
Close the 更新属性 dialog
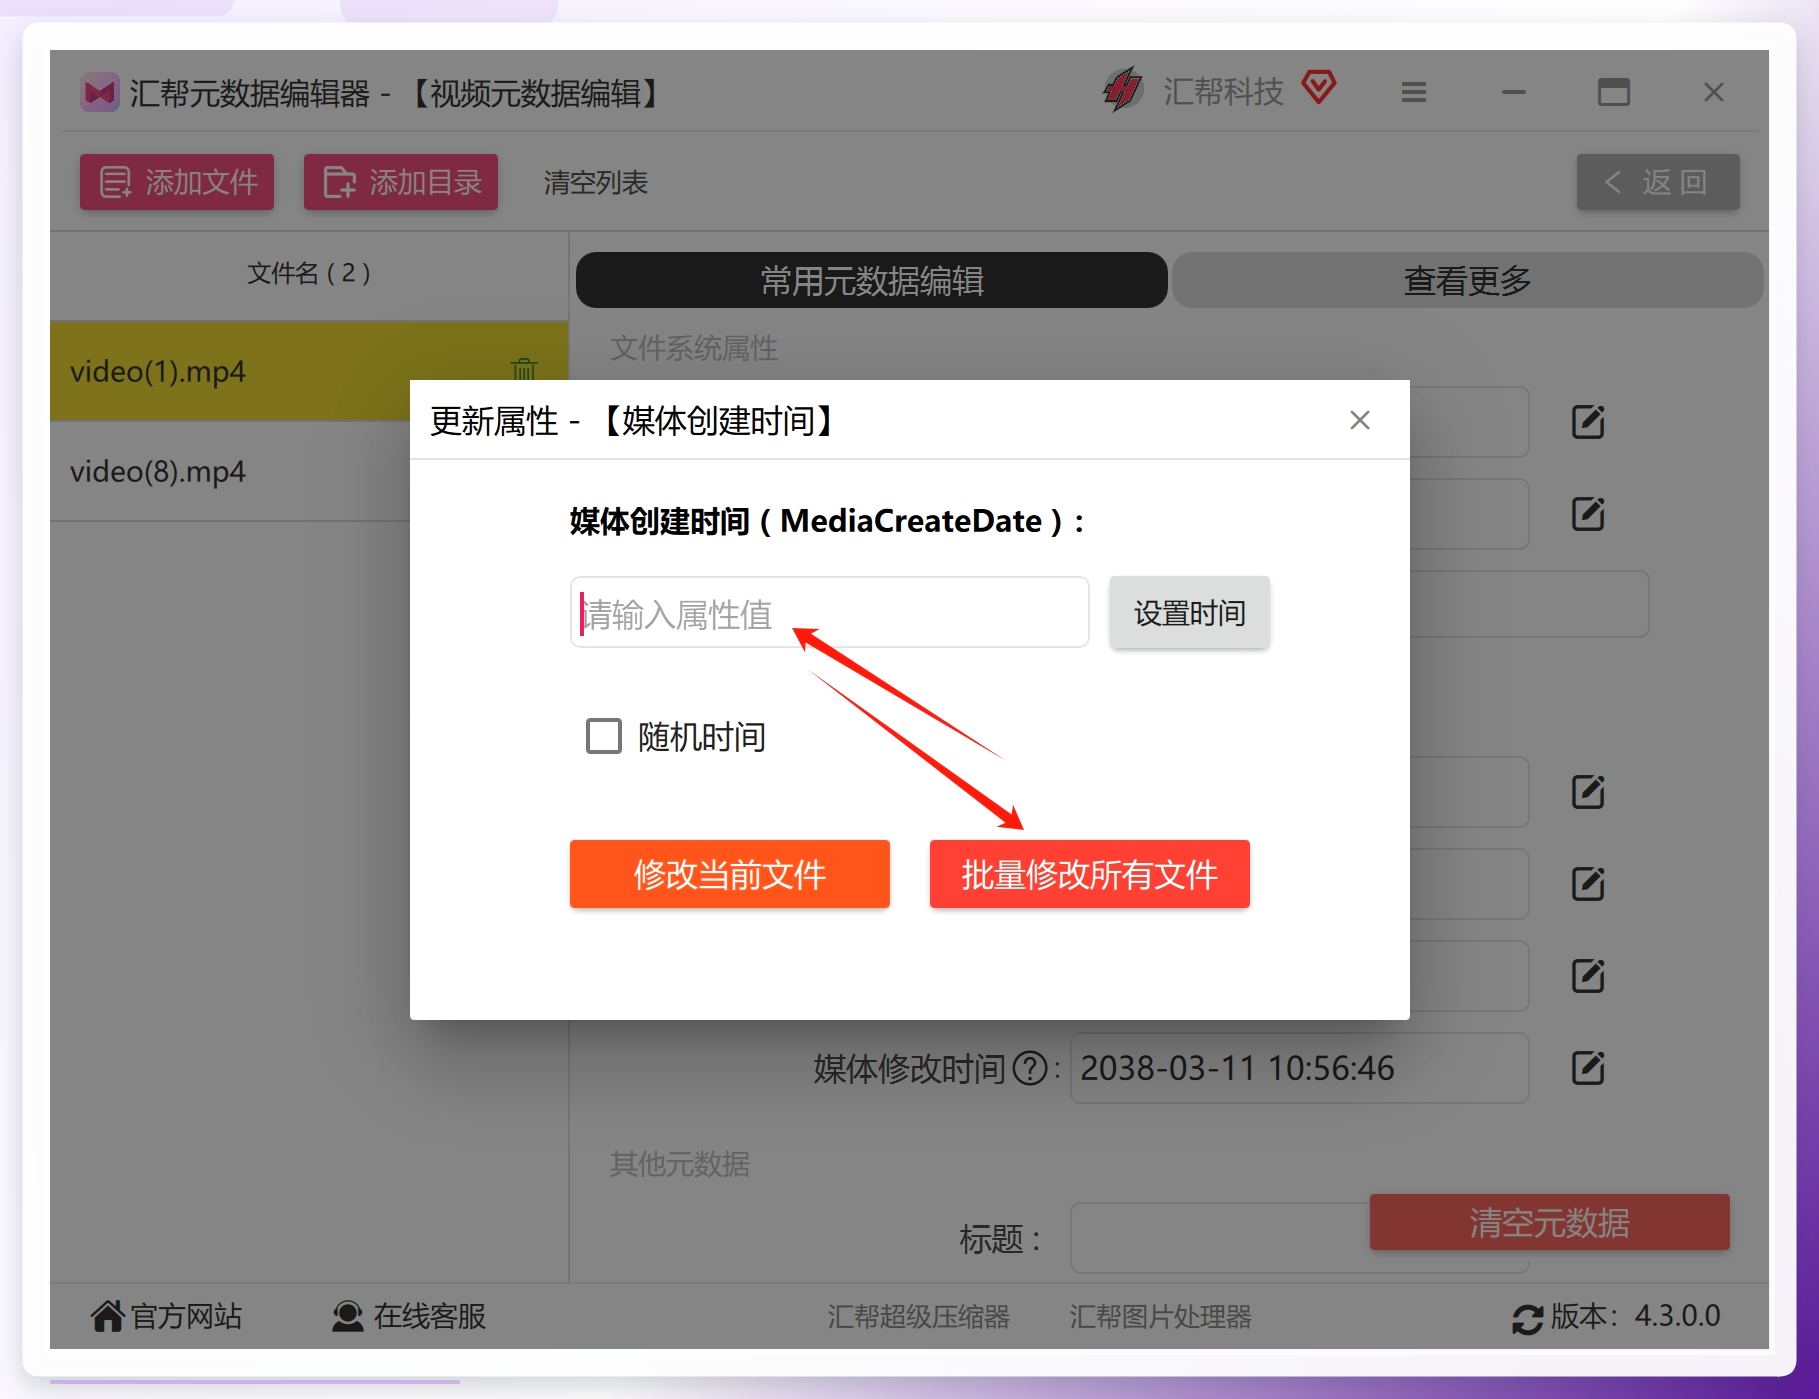(1360, 420)
